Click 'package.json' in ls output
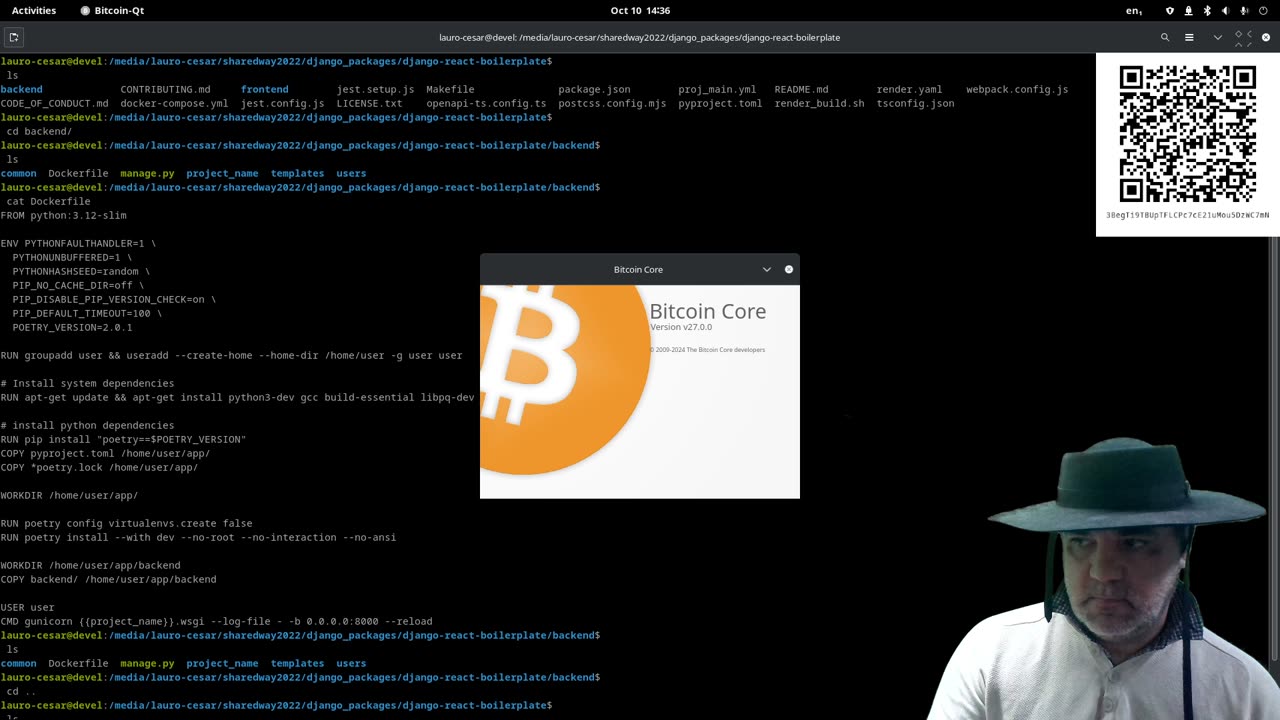 (594, 89)
